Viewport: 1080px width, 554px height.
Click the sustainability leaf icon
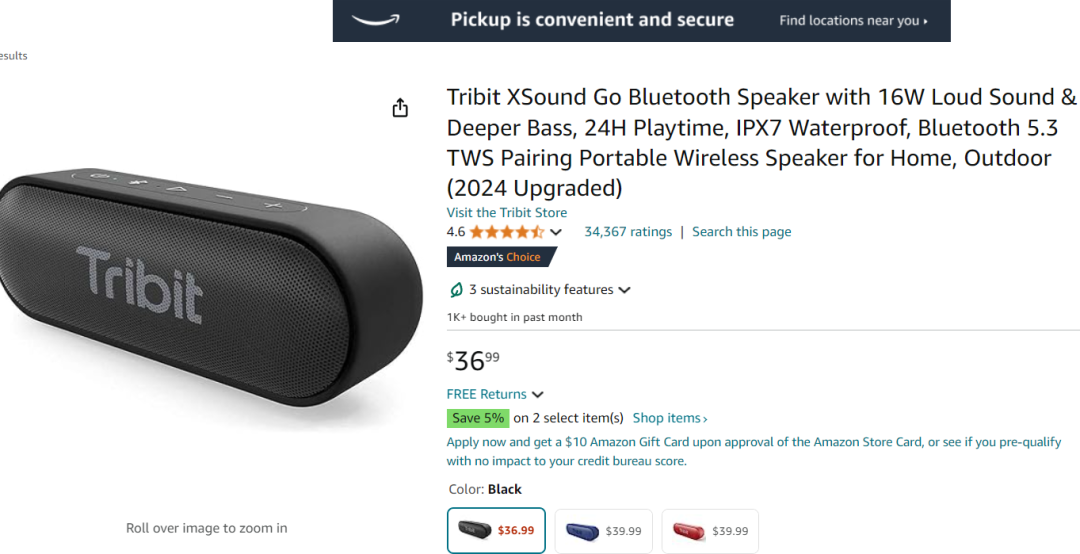tap(457, 290)
